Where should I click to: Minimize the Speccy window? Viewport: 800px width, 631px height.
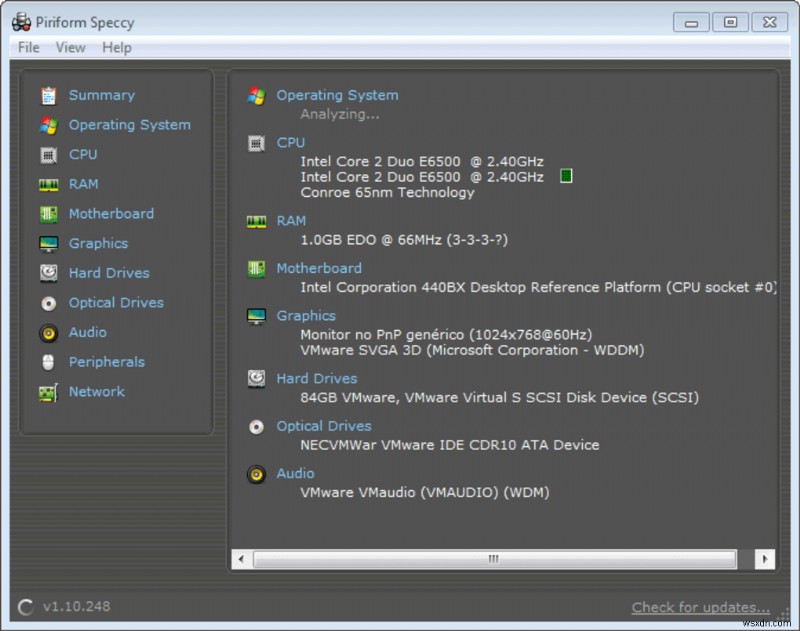tap(691, 22)
